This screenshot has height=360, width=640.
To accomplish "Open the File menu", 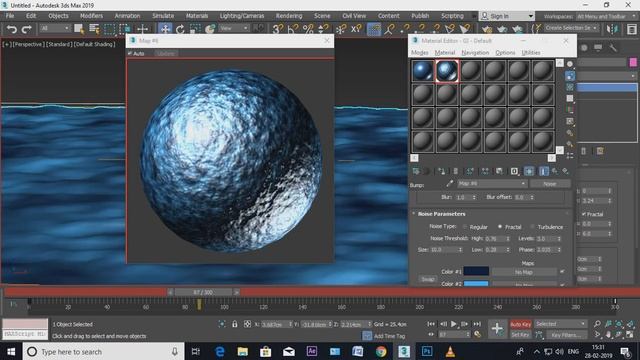I will [x=10, y=16].
